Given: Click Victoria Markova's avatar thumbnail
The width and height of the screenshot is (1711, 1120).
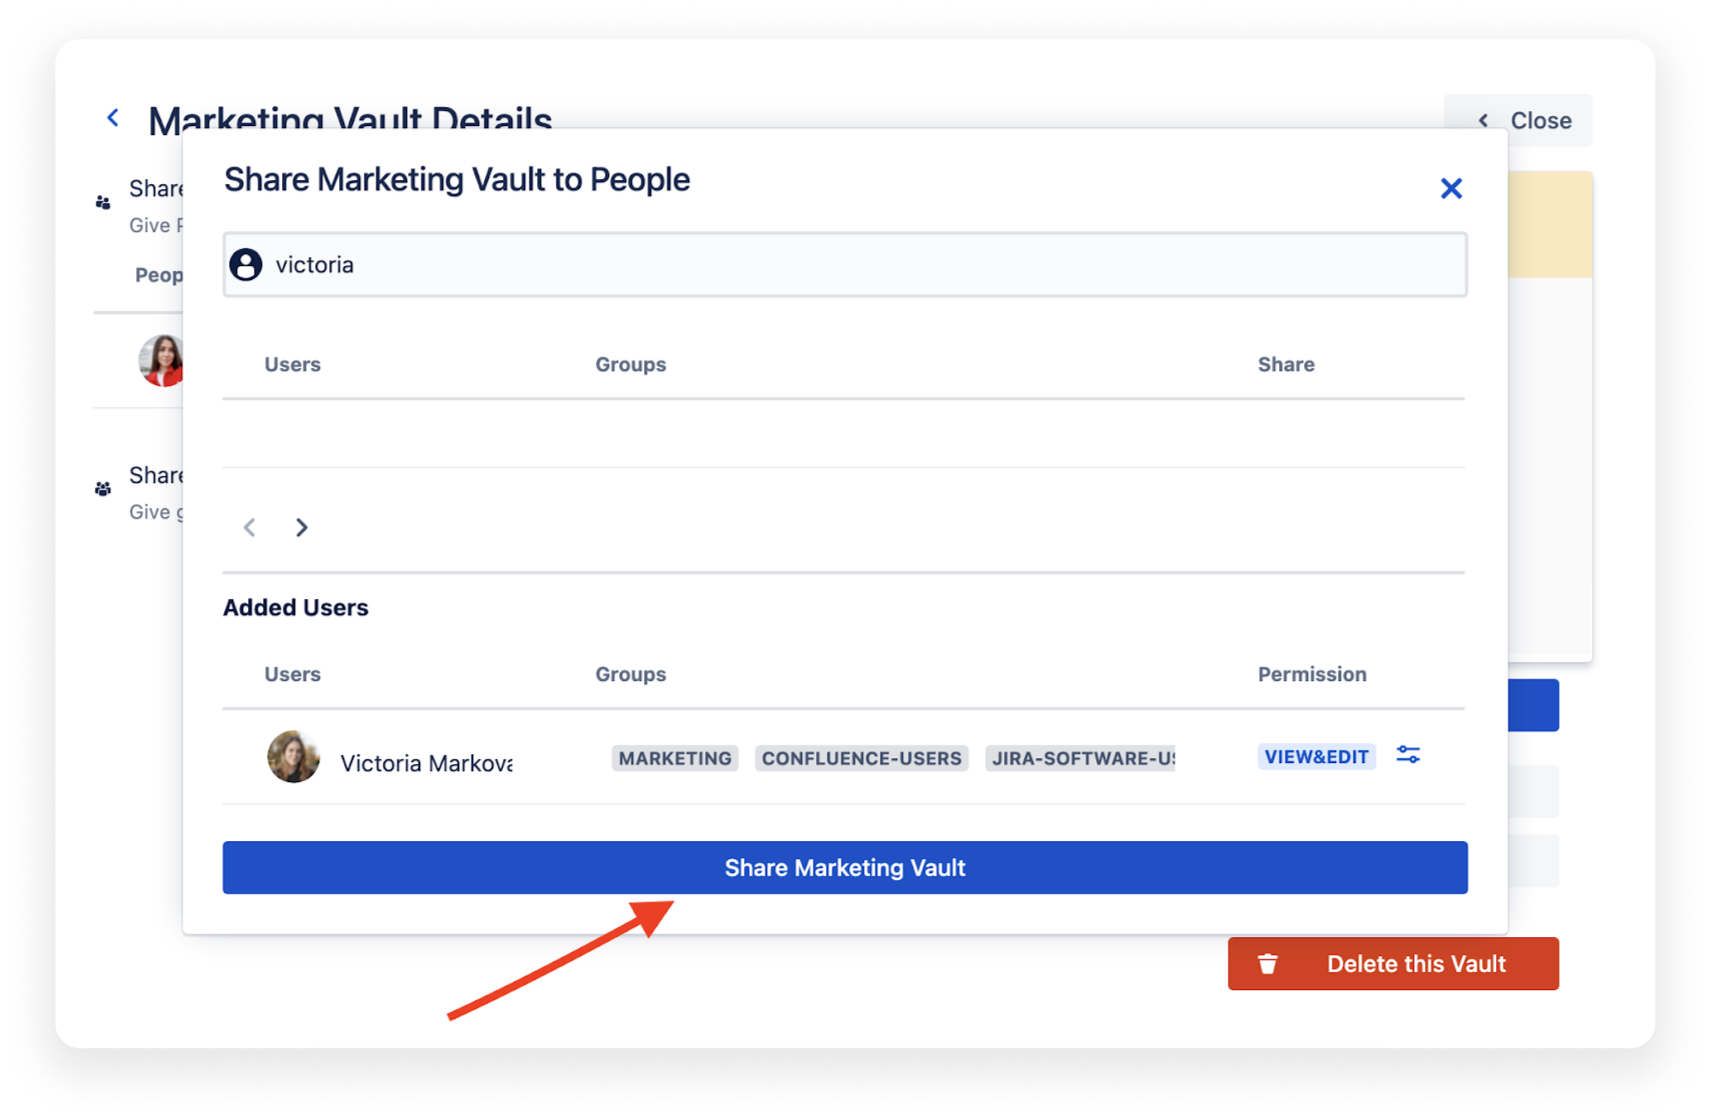Looking at the screenshot, I should pos(292,757).
